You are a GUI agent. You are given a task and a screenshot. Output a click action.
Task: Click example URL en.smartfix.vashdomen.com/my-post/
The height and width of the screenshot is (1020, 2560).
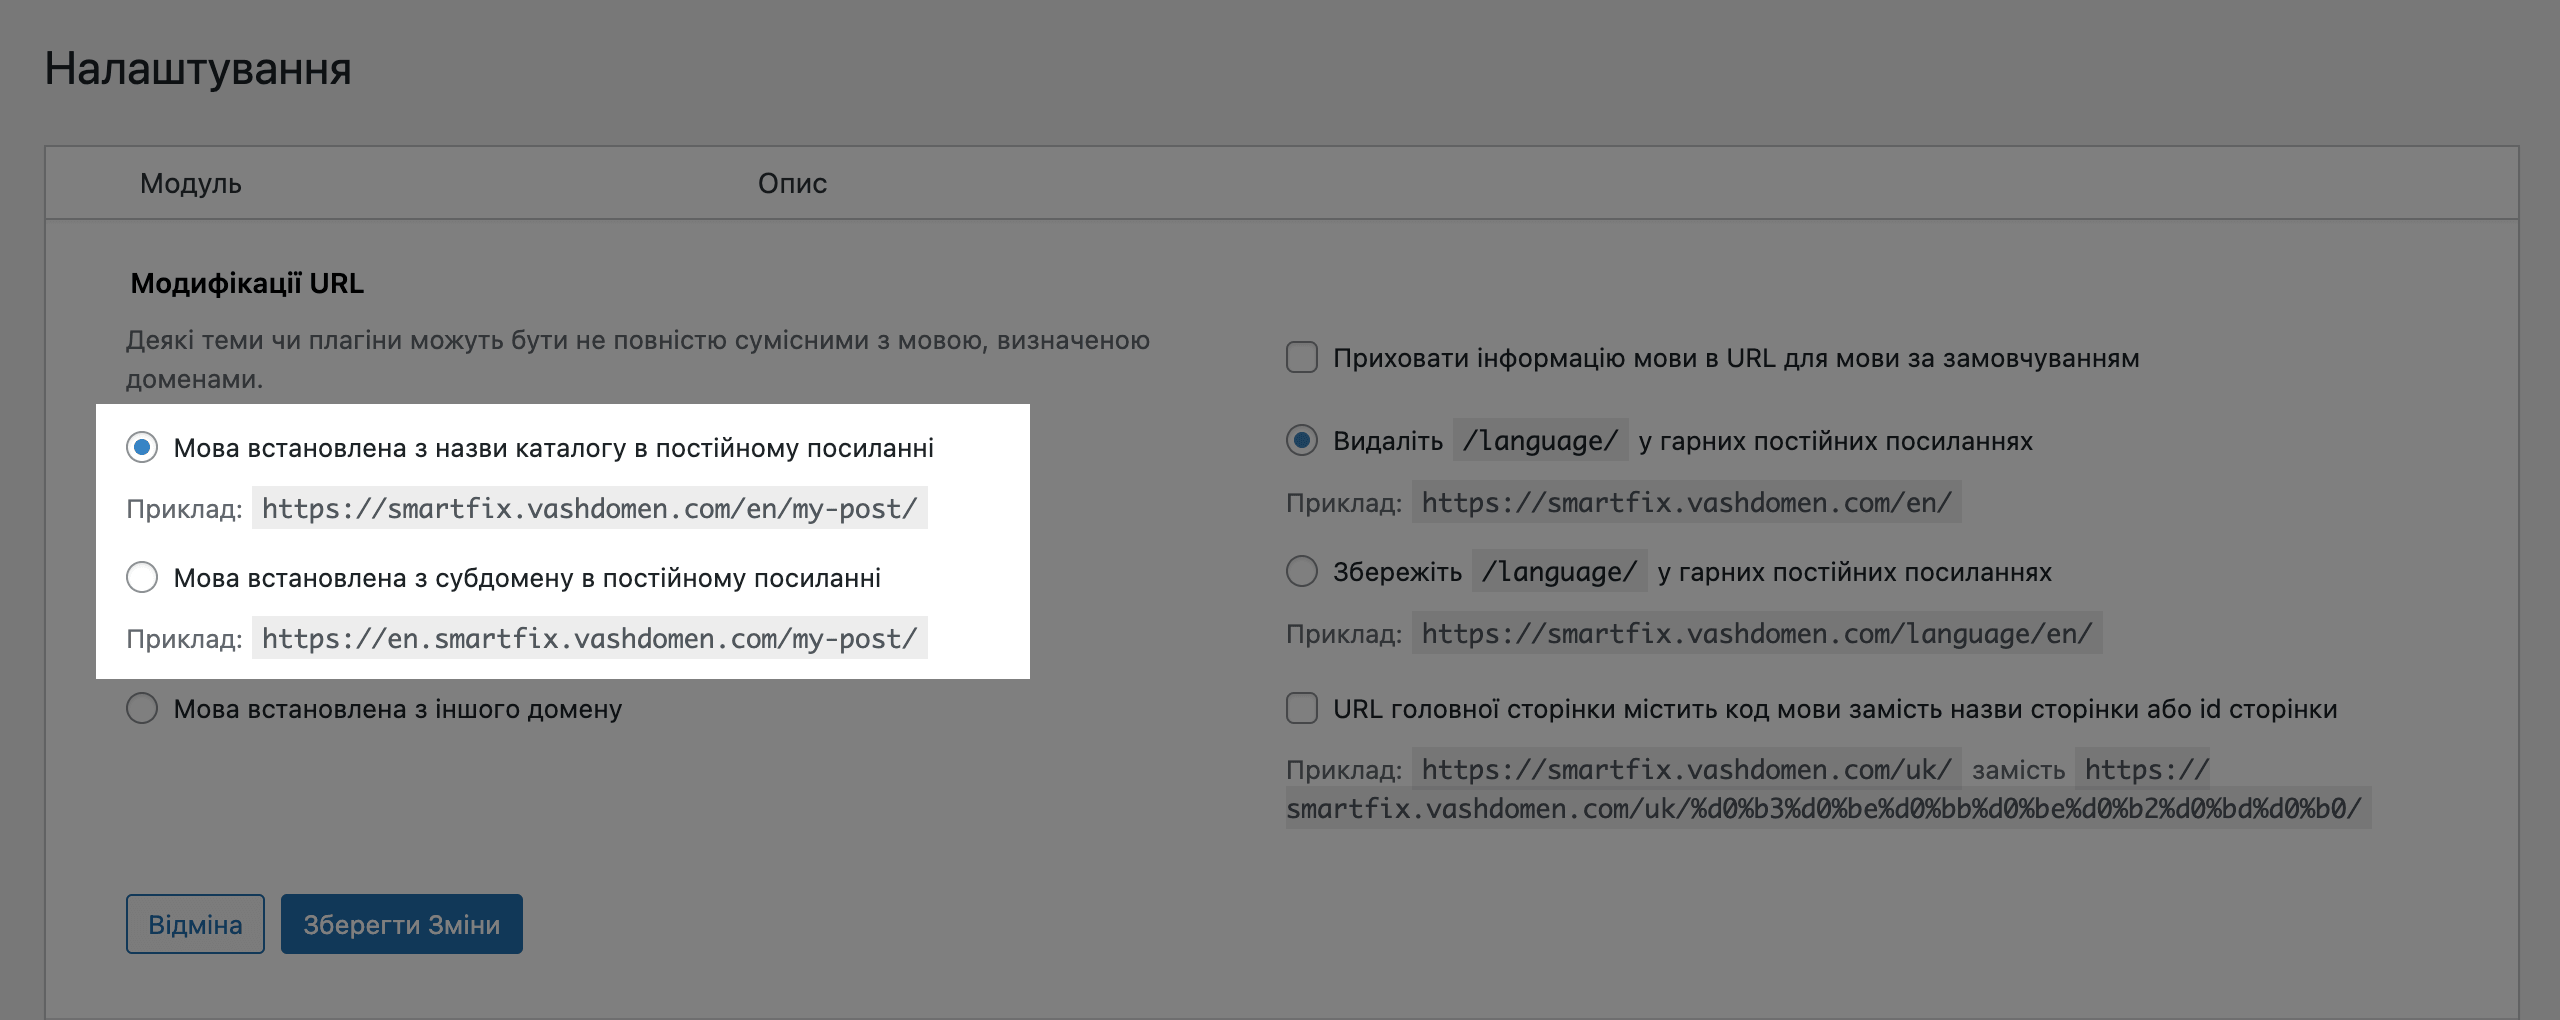590,638
